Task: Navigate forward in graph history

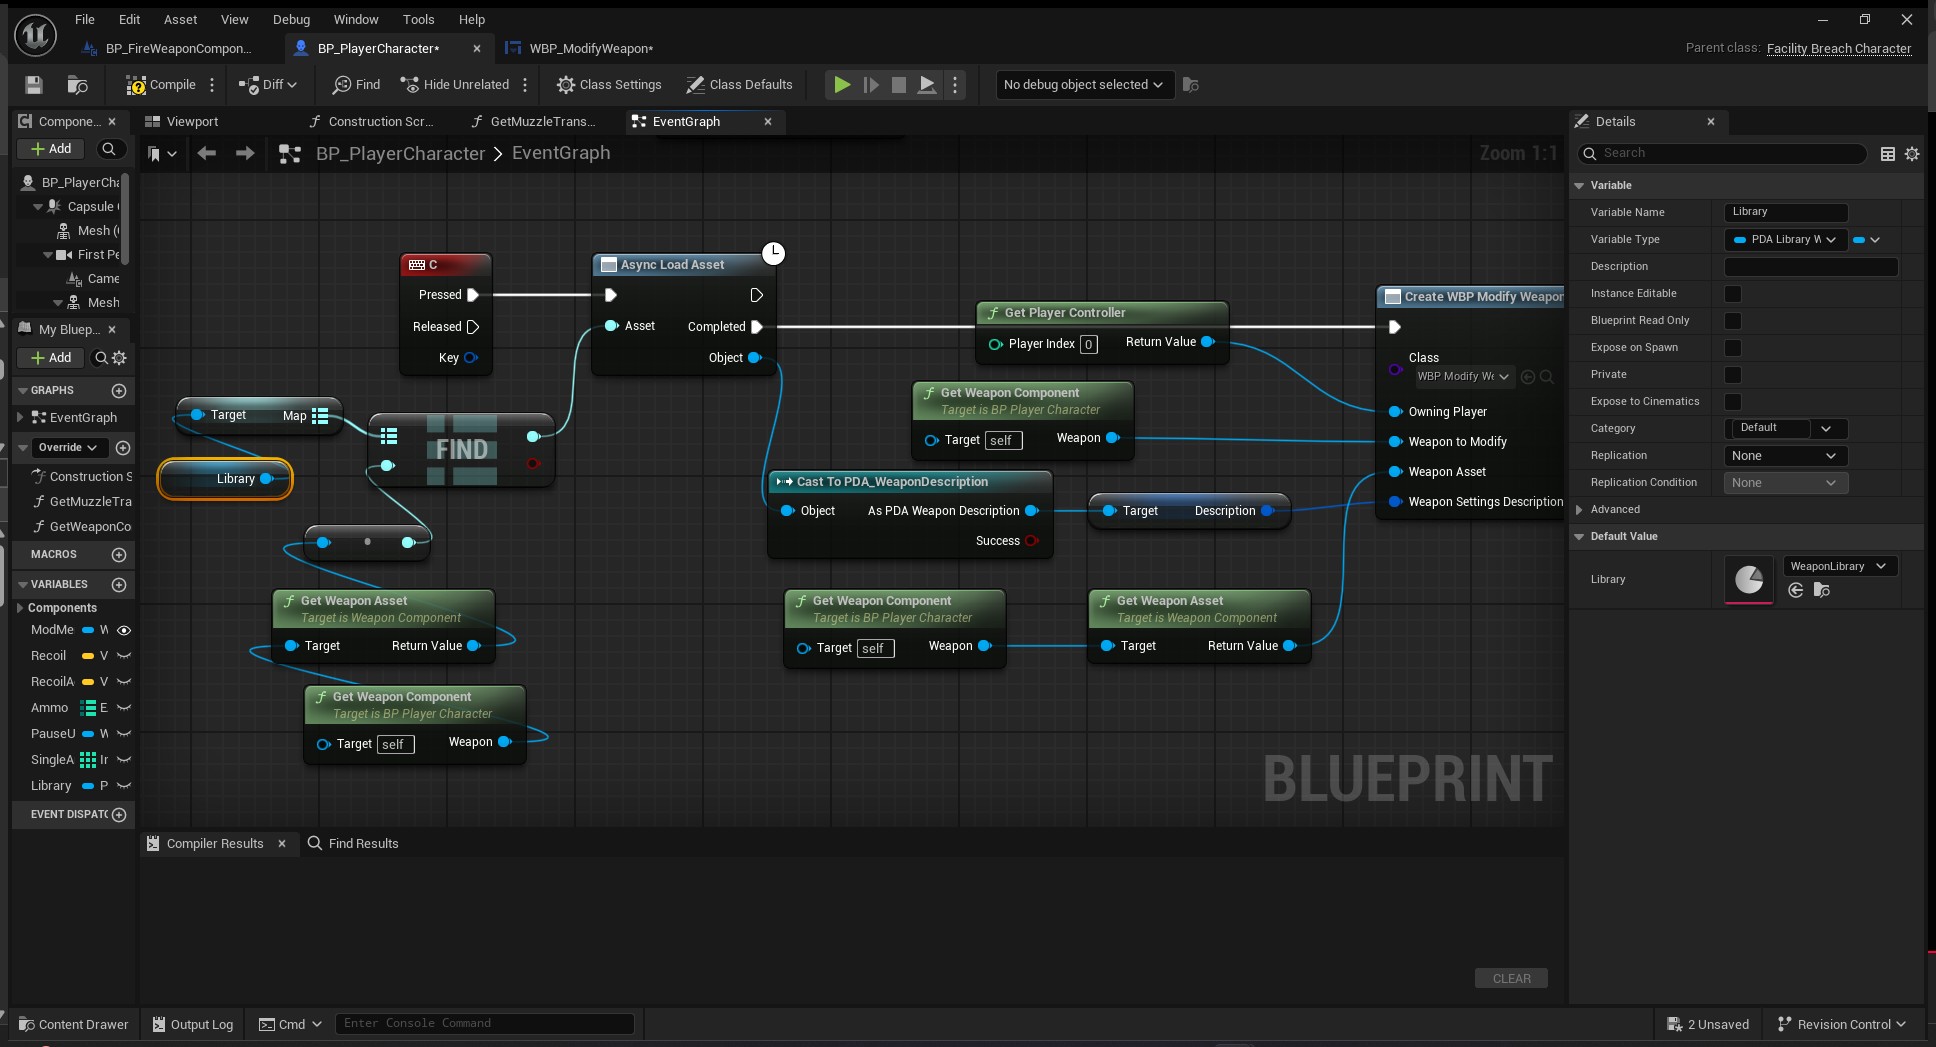Action: tap(245, 153)
